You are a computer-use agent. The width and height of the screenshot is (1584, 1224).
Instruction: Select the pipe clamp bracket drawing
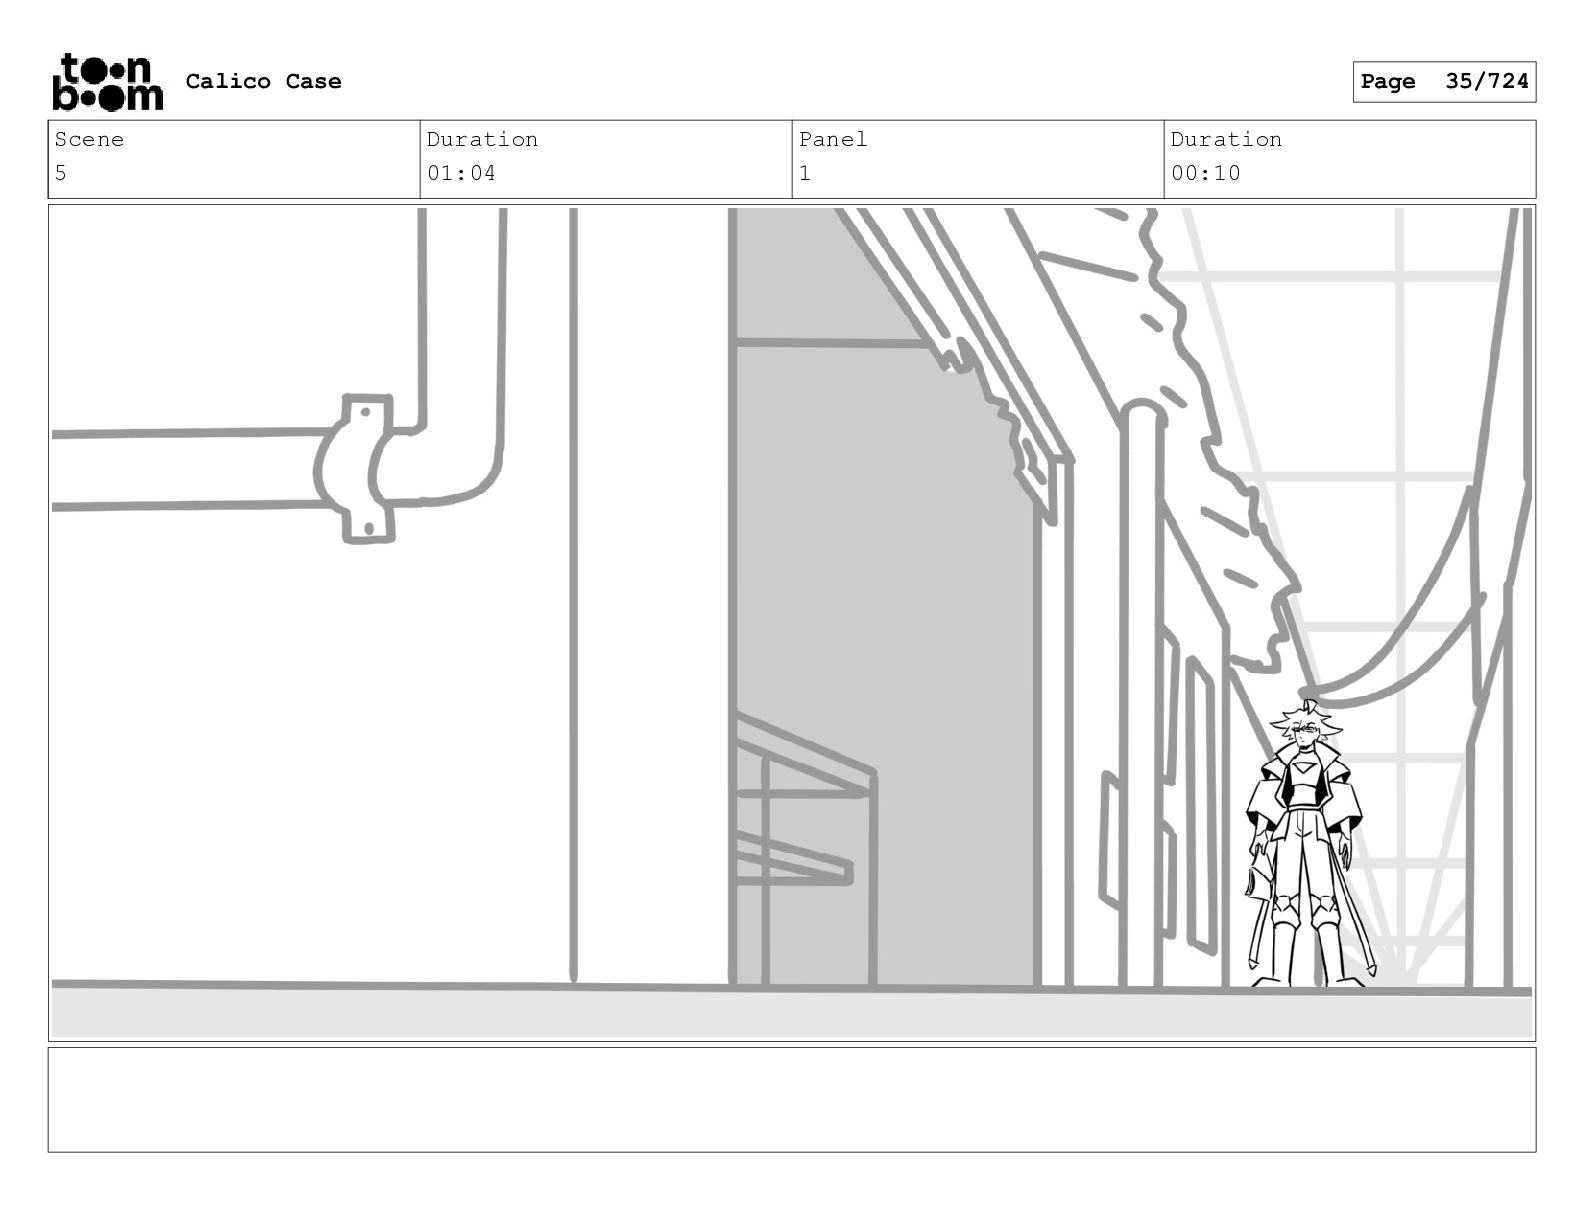[x=355, y=469]
